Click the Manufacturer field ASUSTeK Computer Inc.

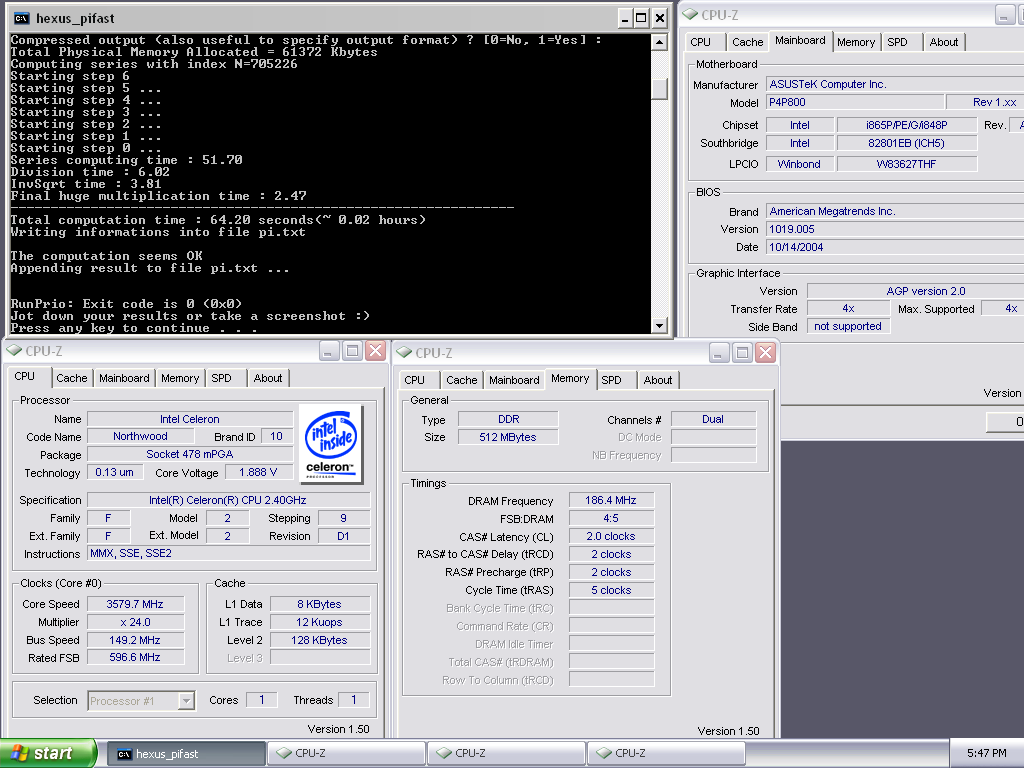click(895, 84)
